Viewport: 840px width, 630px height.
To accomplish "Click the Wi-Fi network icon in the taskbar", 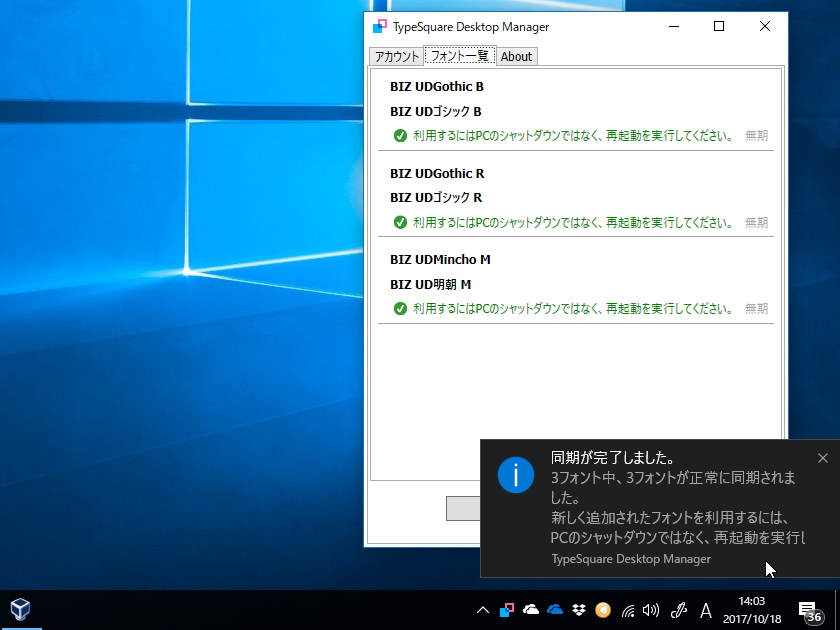I will point(628,609).
